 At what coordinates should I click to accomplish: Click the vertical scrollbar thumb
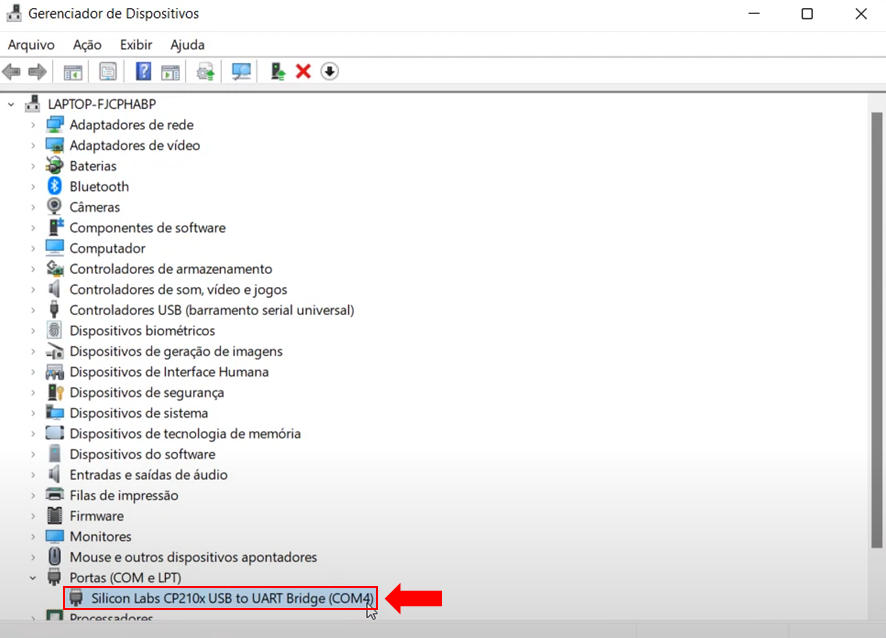(876, 329)
